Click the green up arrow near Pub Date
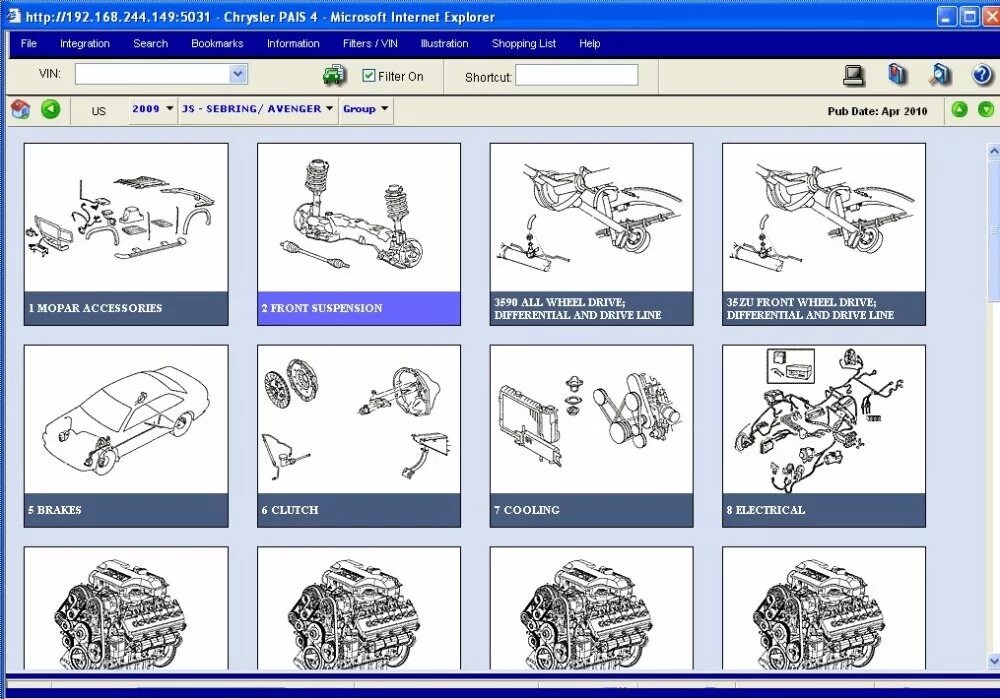Viewport: 1000px width, 699px height. (x=959, y=110)
